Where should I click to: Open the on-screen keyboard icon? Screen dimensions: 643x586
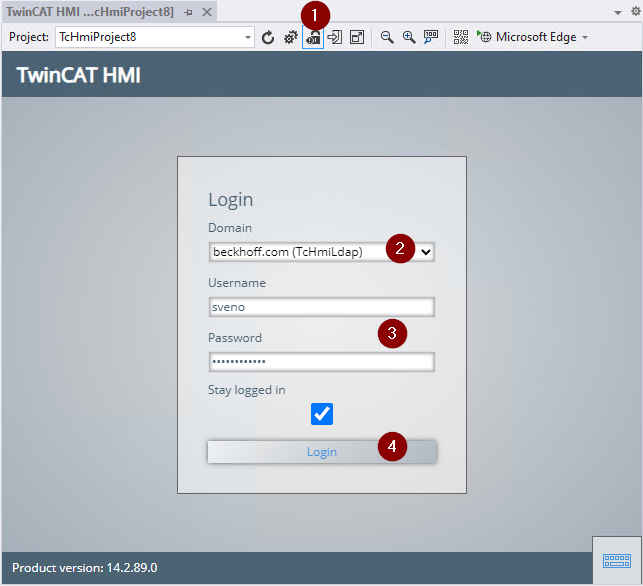[x=617, y=561]
